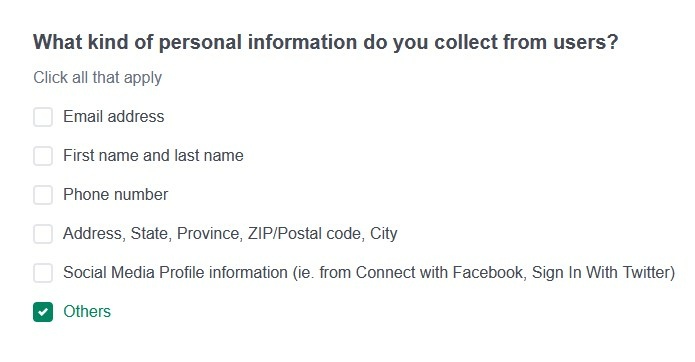Screen dimensions: 695x362
Task: Click the Social Media Profile information label
Action: point(369,272)
